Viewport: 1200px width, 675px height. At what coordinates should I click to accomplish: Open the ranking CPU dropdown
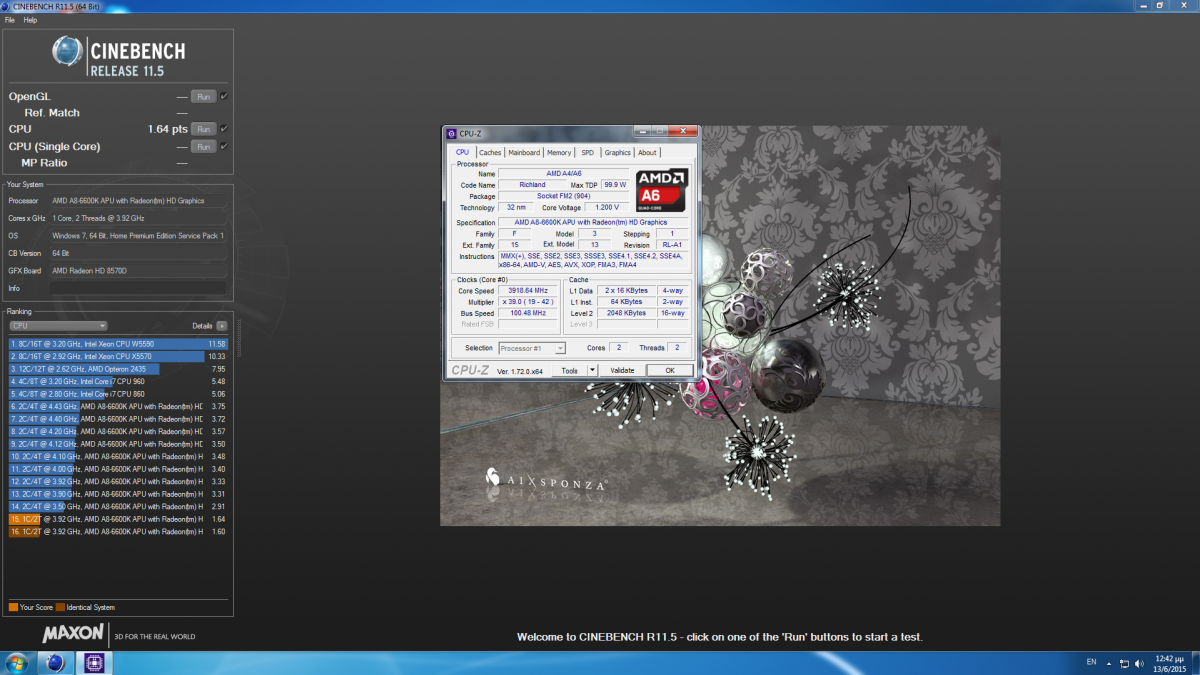tap(58, 326)
